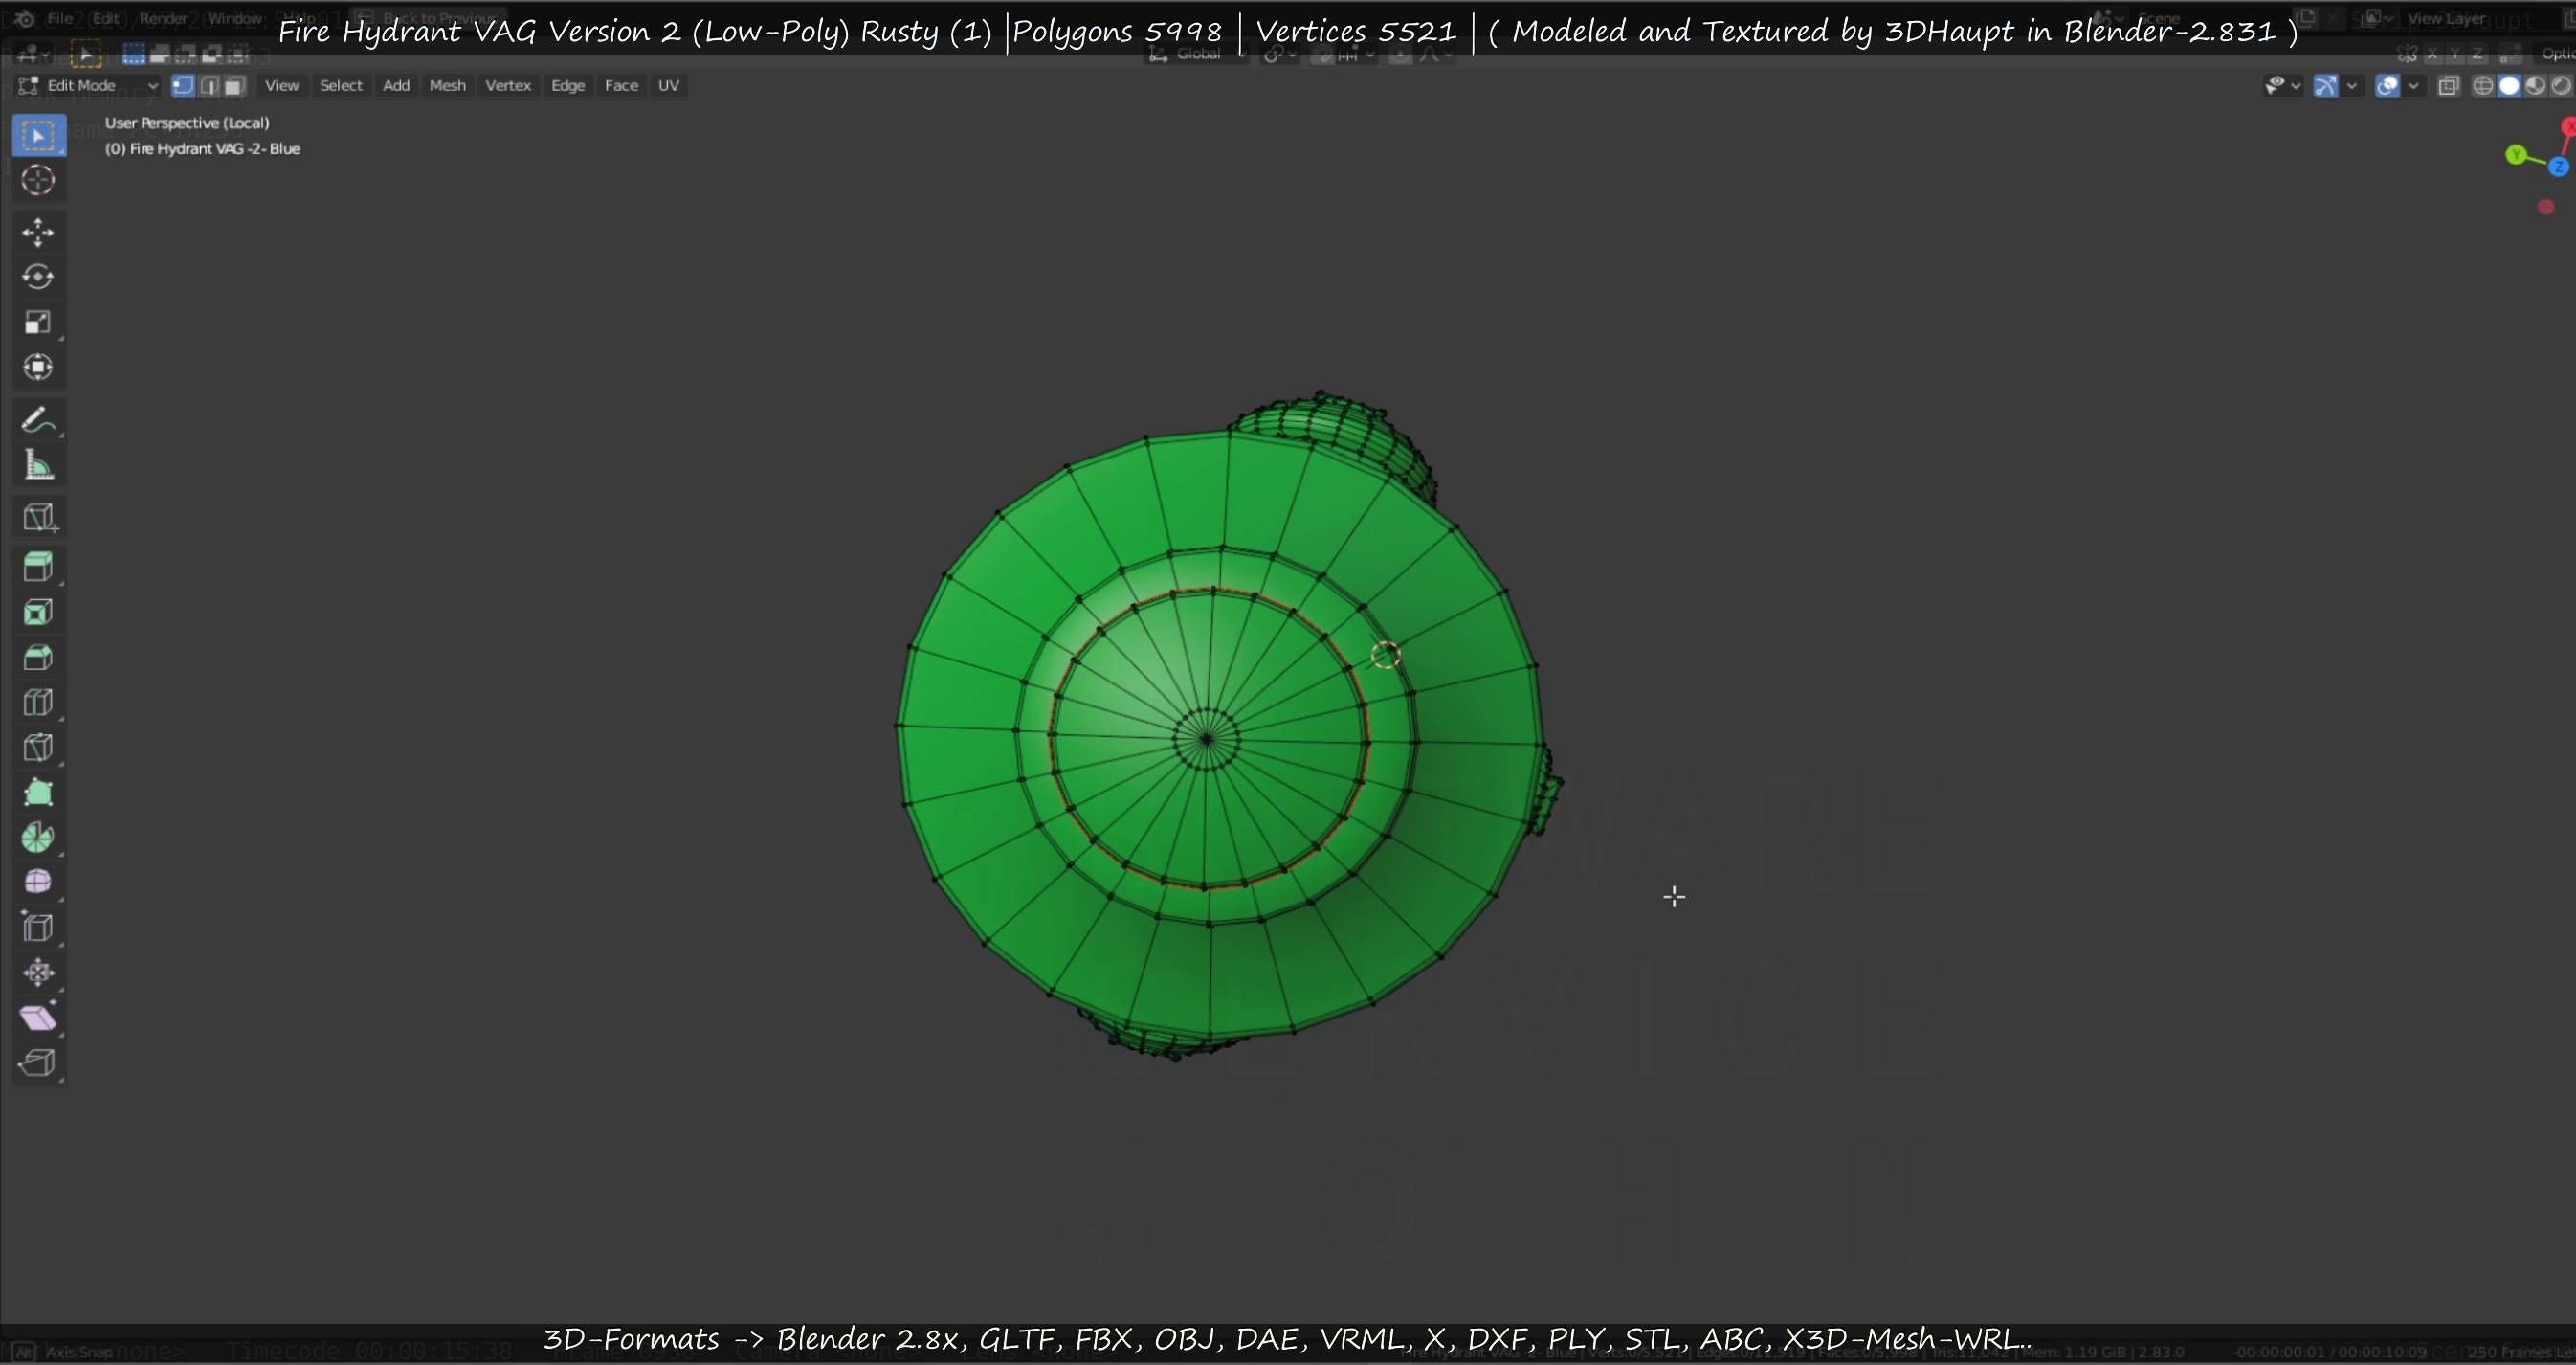Select the Rotate tool
The image size is (2576, 1365).
38,277
